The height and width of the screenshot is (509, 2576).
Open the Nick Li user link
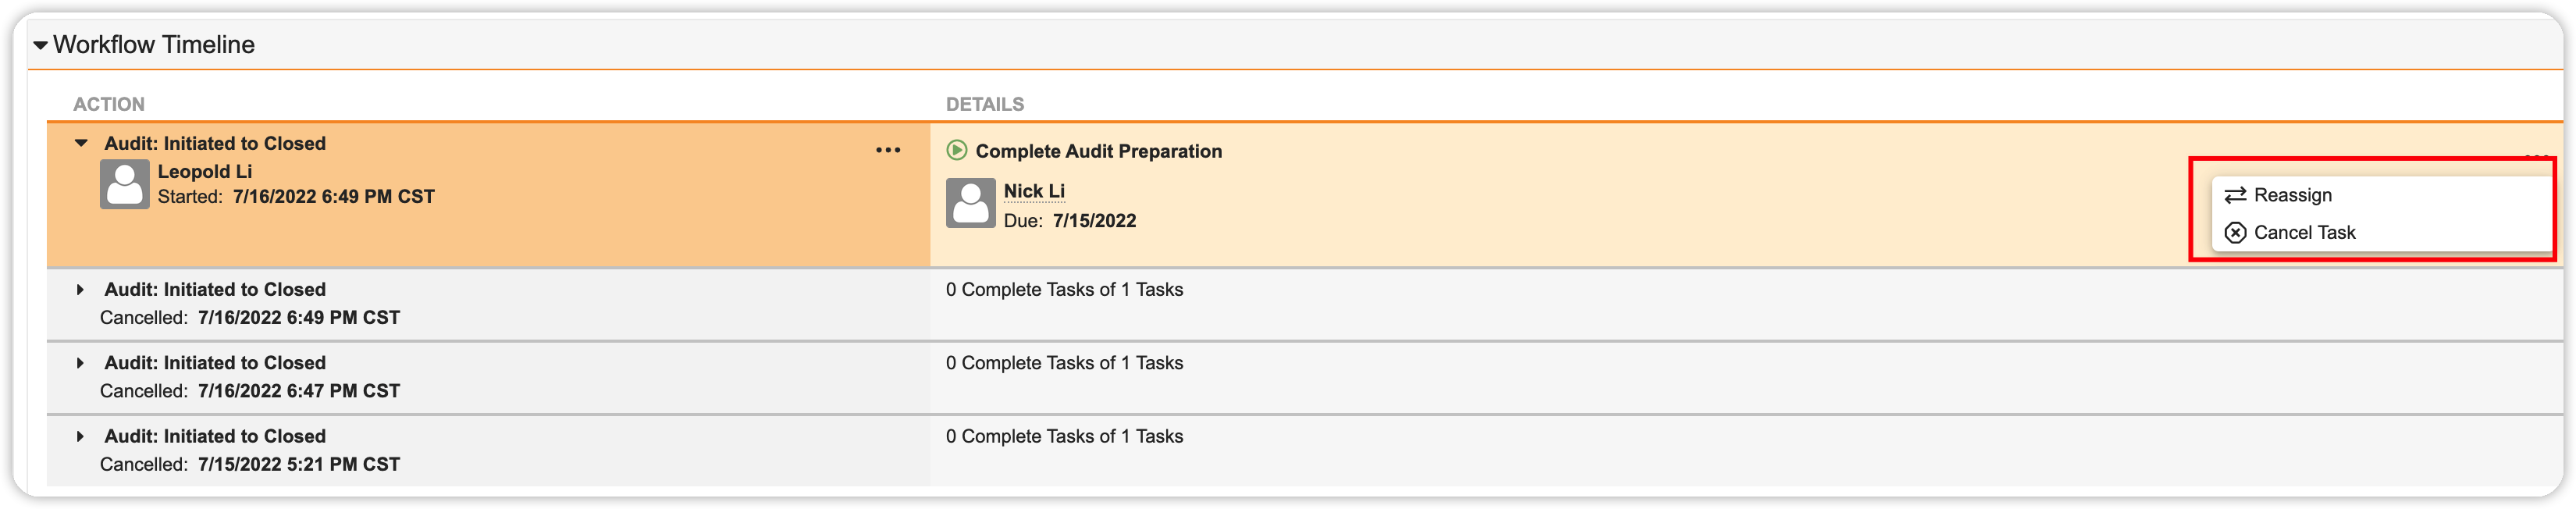point(1034,191)
